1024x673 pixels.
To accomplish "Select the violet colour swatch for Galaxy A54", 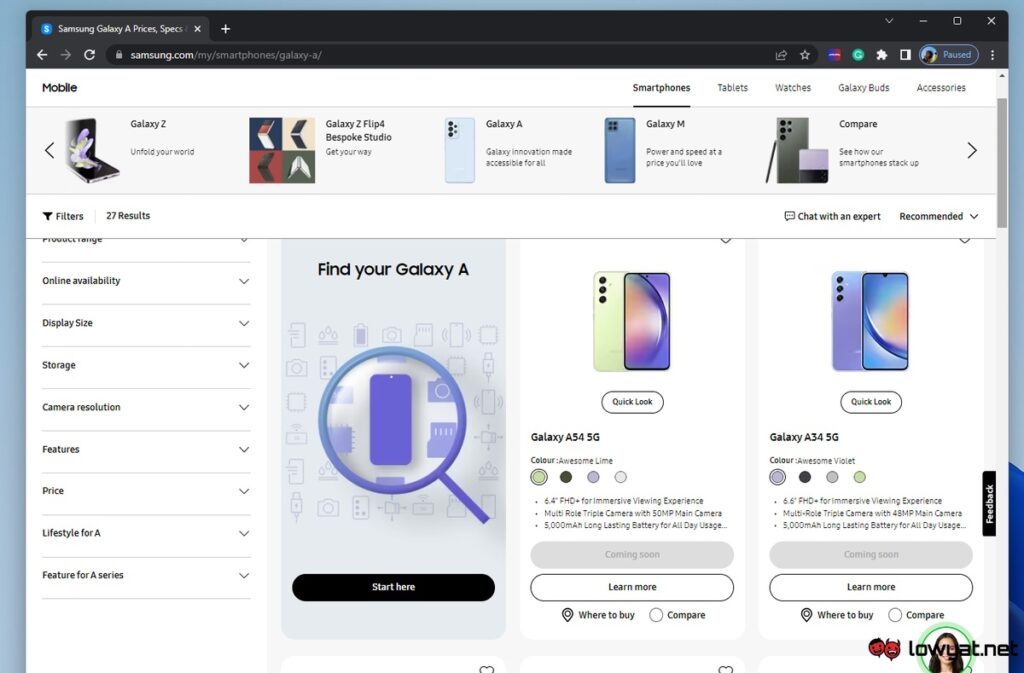I will [x=593, y=477].
